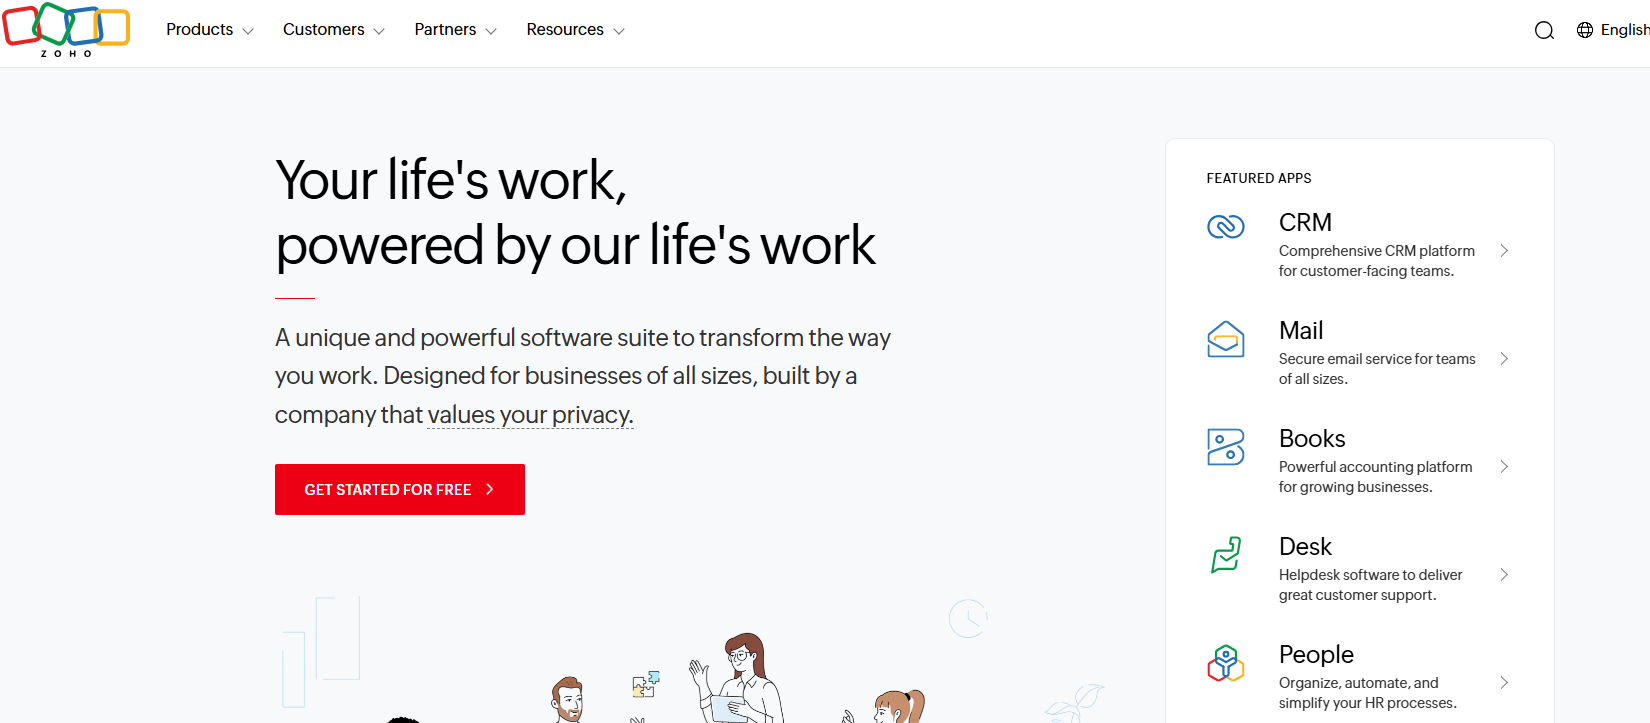Click the Books app icon
This screenshot has height=723, width=1650.
tap(1226, 447)
